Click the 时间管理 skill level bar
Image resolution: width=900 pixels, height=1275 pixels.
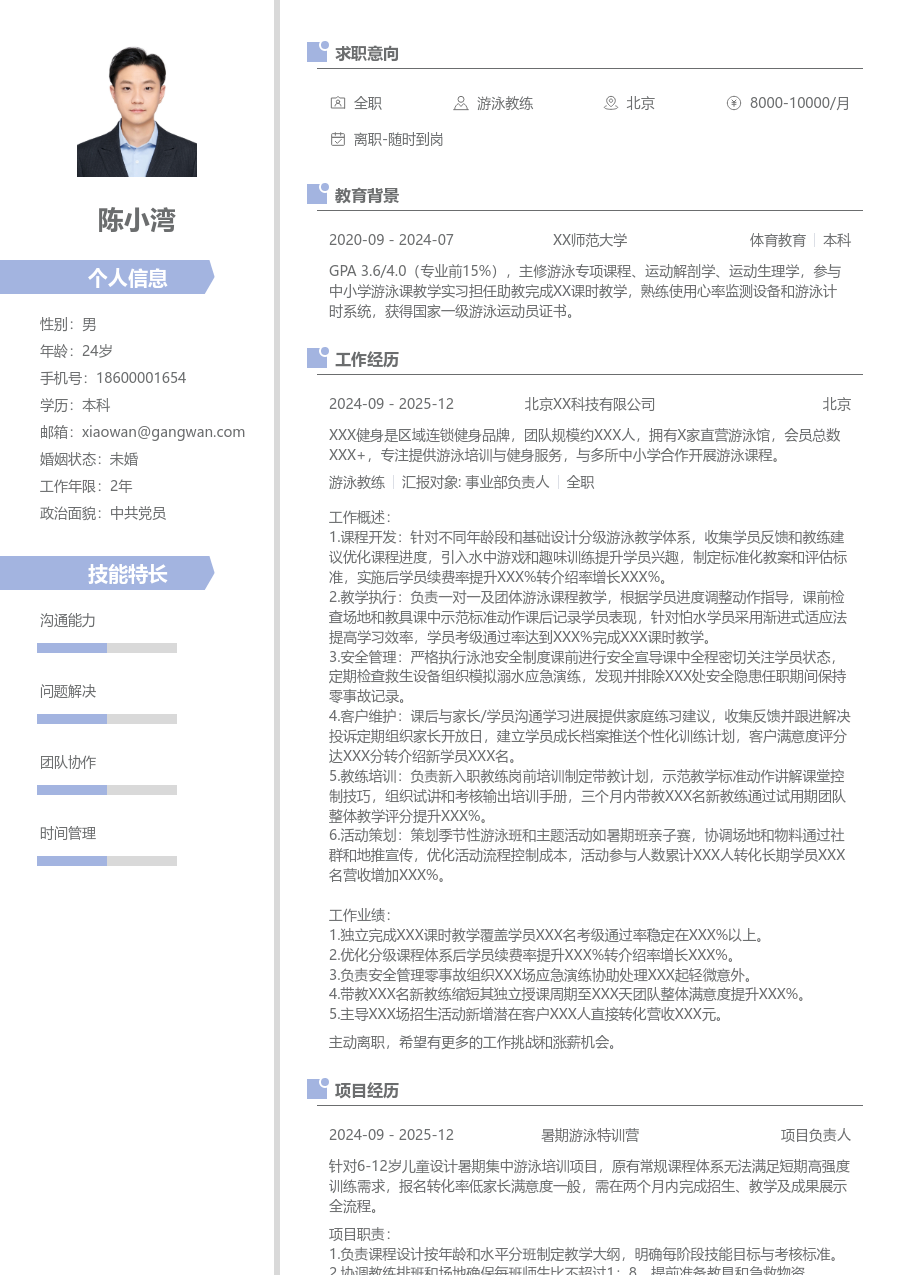click(107, 861)
